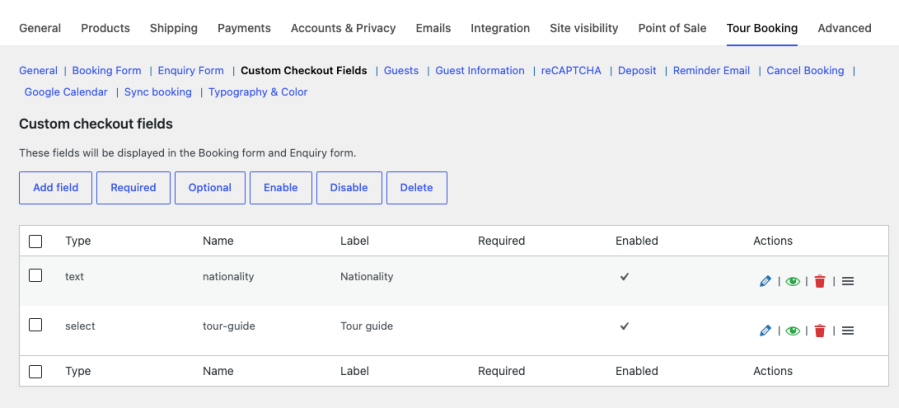The image size is (899, 408).
Task: Open the Advanced tab
Action: click(x=845, y=28)
